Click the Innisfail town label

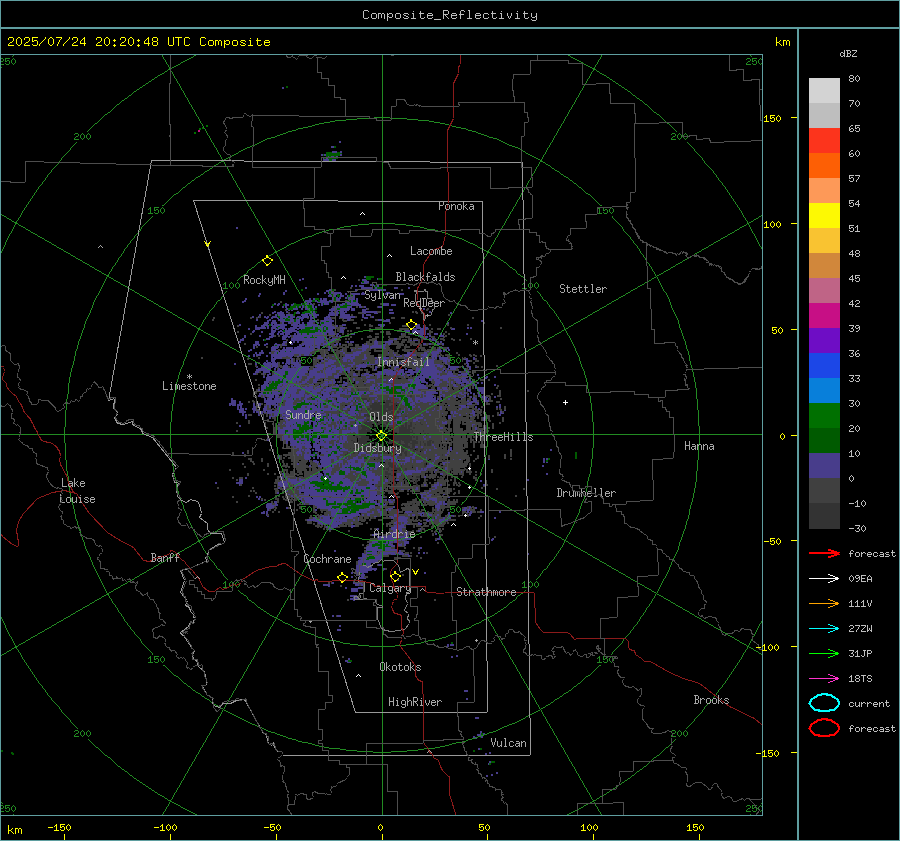(403, 362)
